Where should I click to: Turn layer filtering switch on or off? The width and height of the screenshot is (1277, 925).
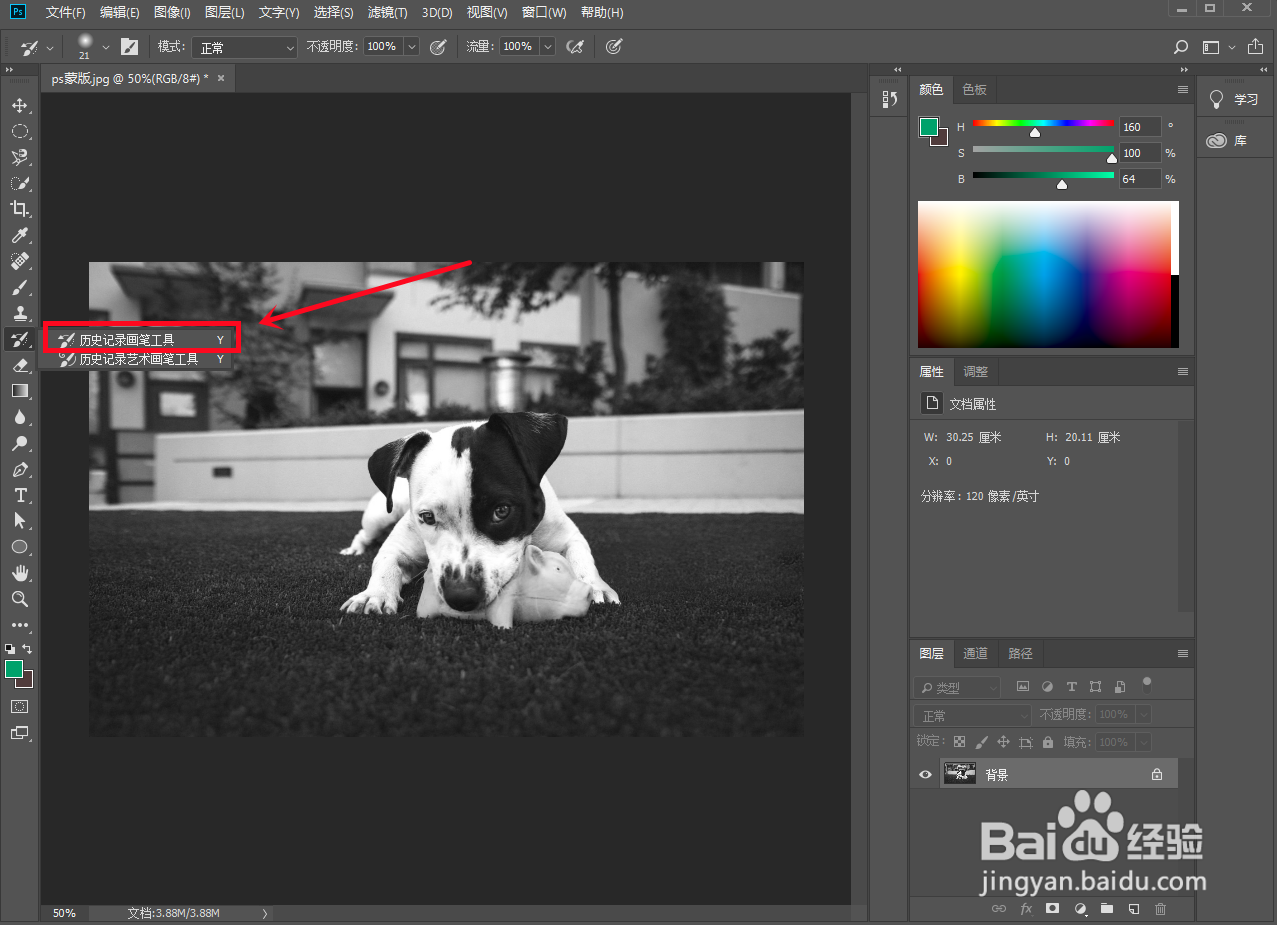point(1147,685)
